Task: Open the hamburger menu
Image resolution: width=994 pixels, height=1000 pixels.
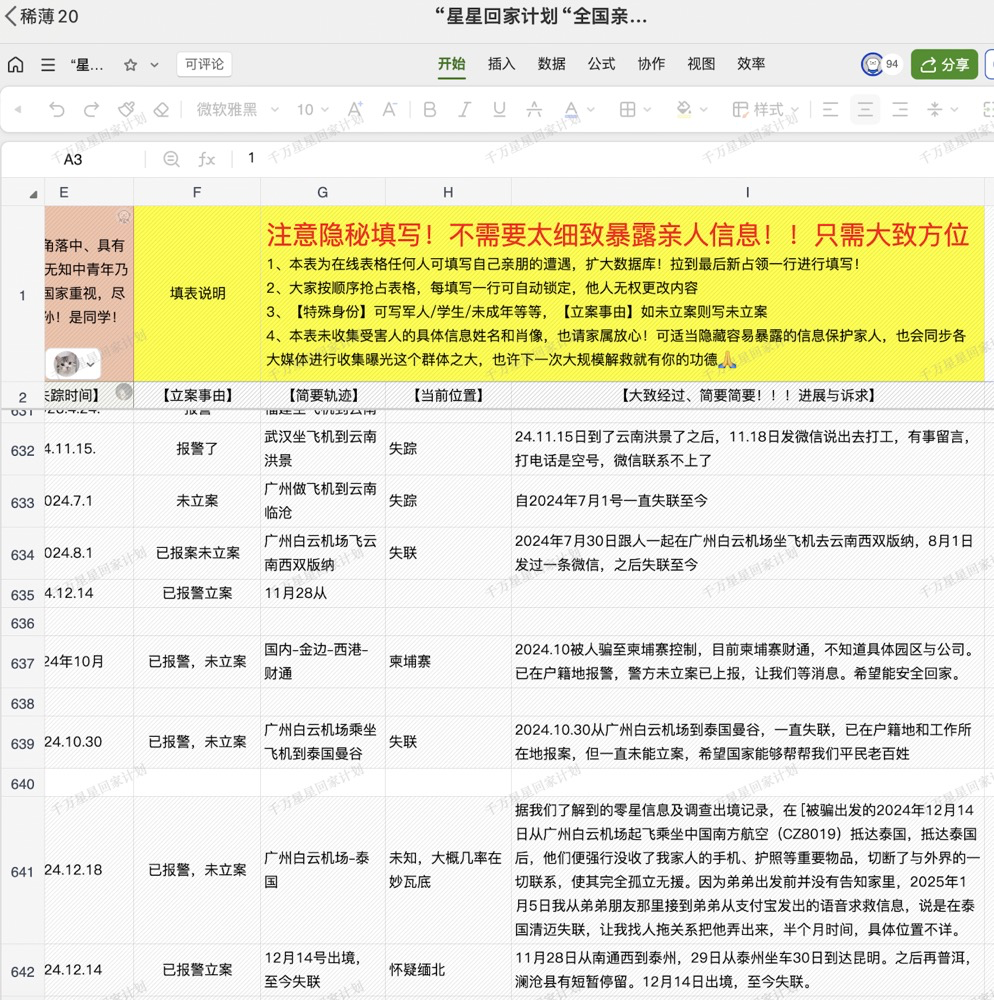Action: click(x=48, y=64)
